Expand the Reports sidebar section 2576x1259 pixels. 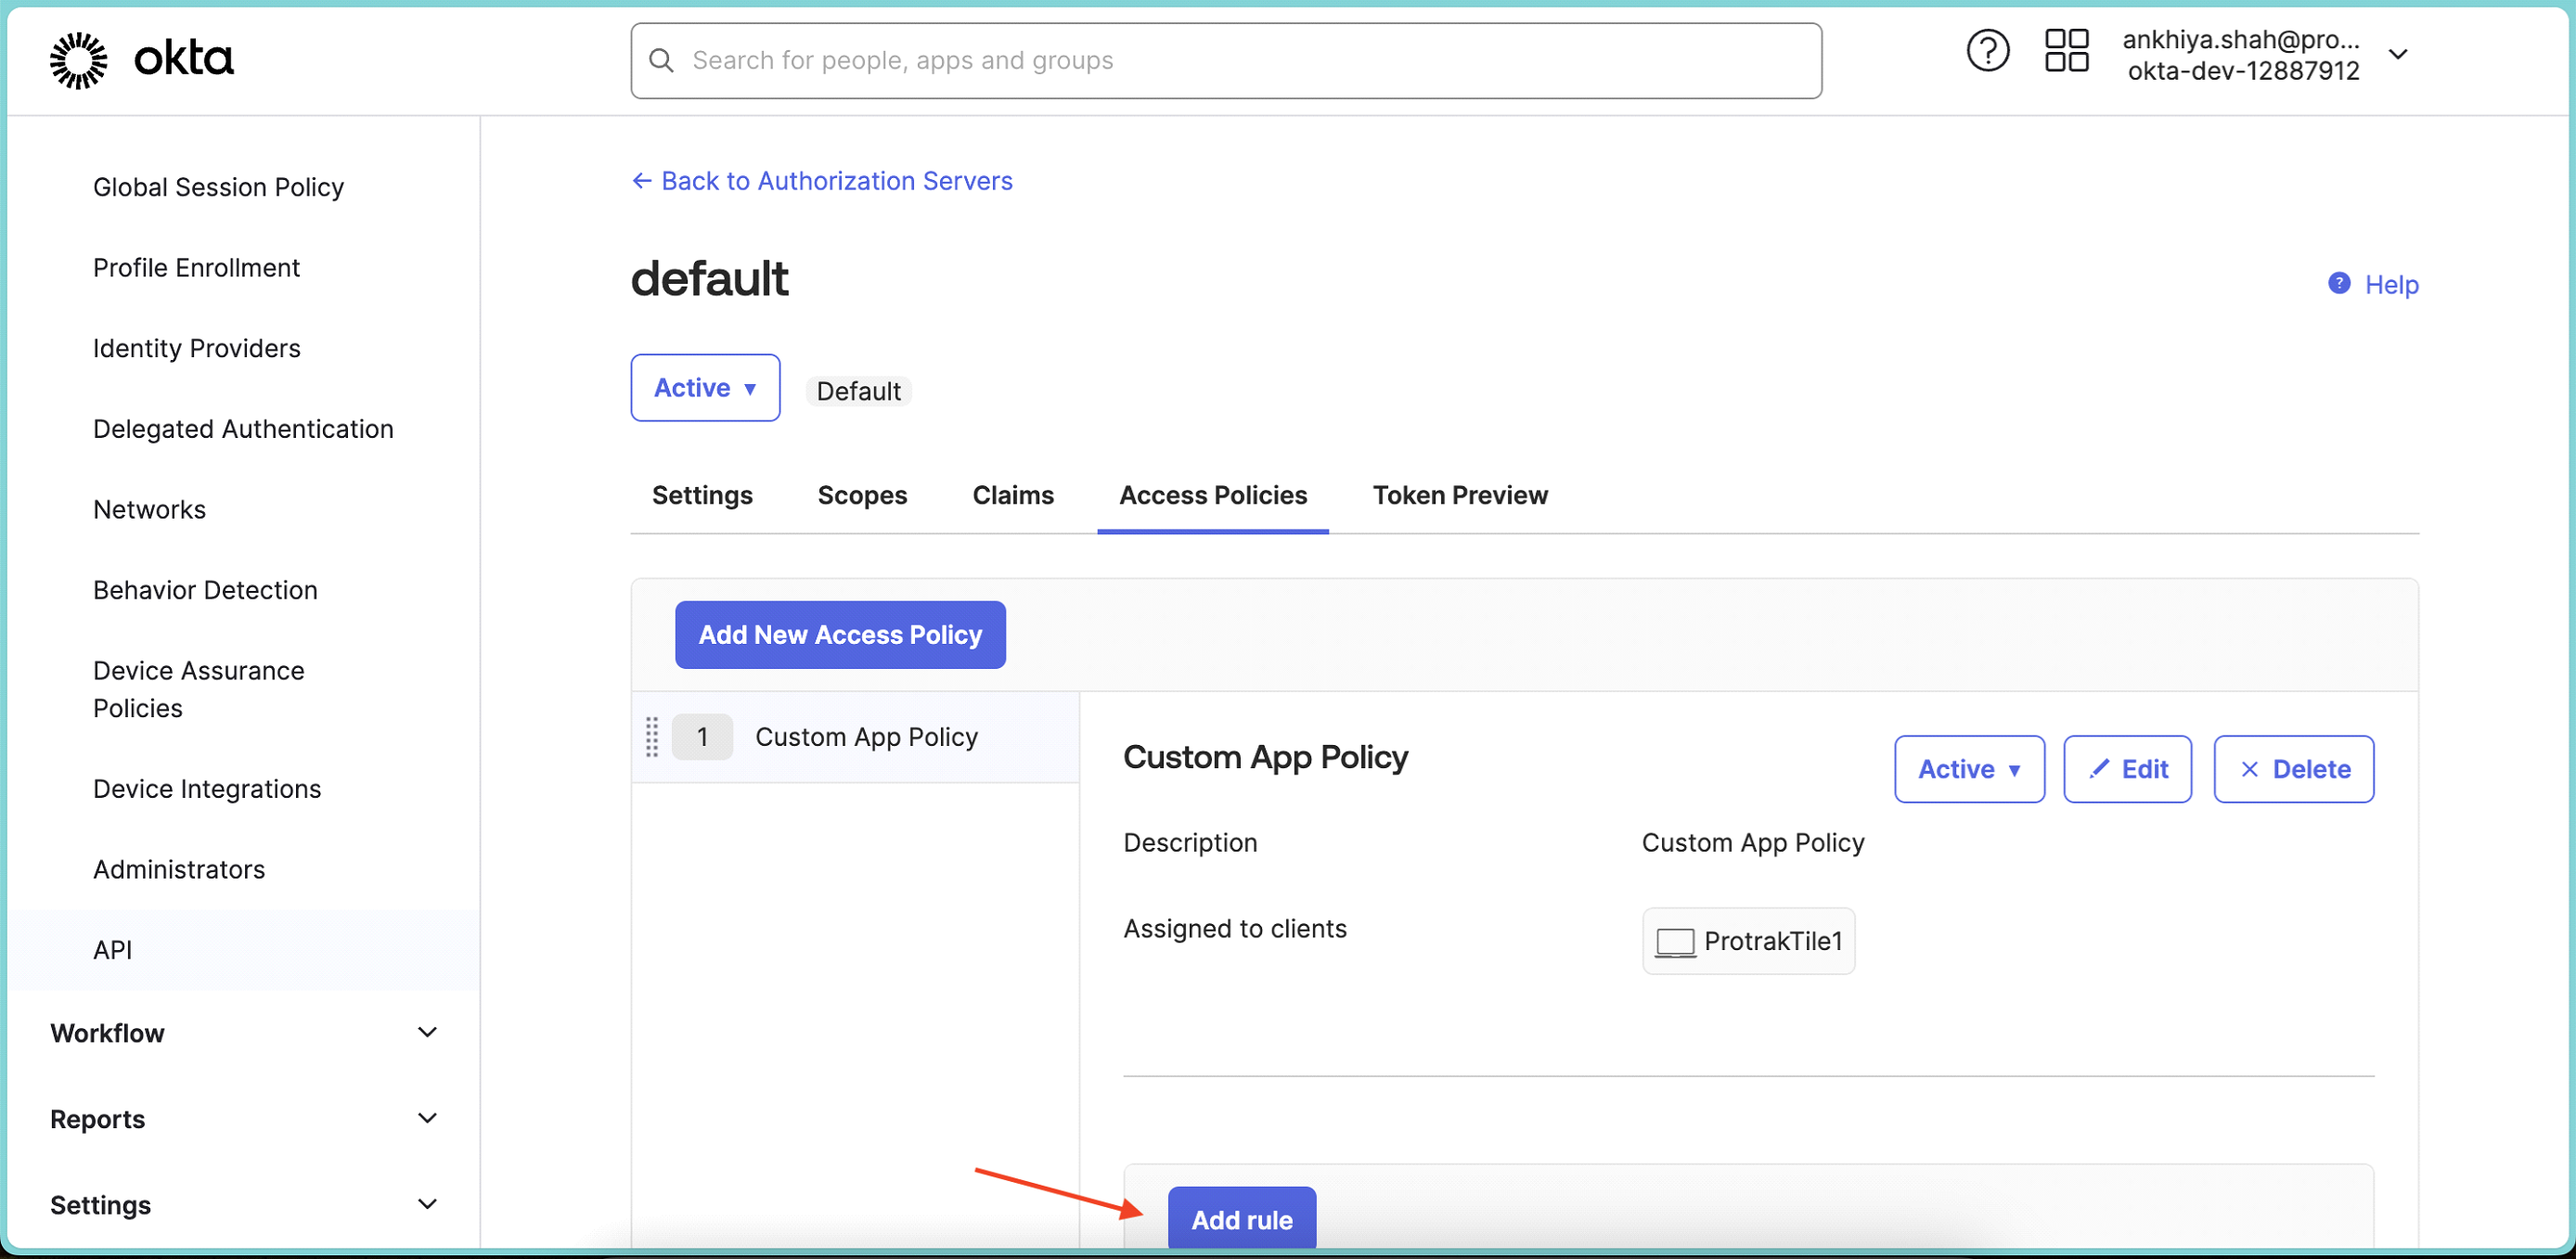427,1118
